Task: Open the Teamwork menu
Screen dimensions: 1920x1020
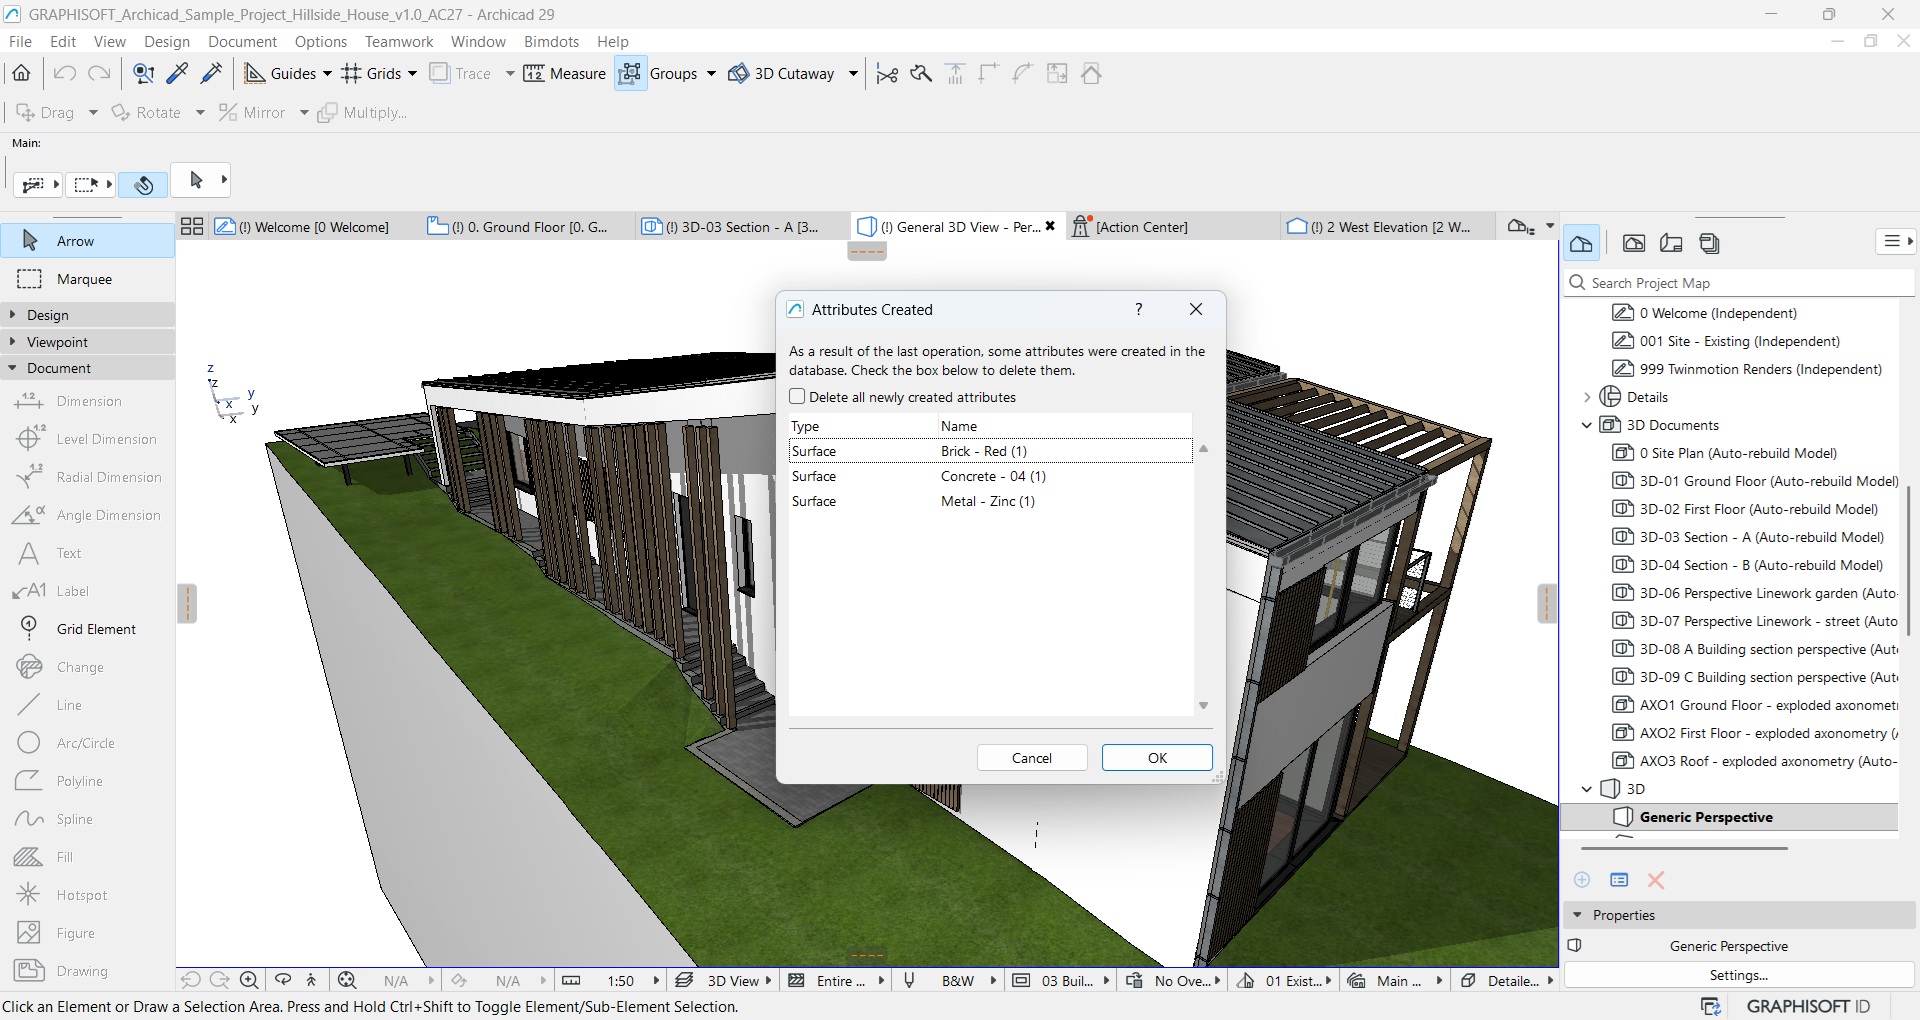Action: tap(398, 42)
